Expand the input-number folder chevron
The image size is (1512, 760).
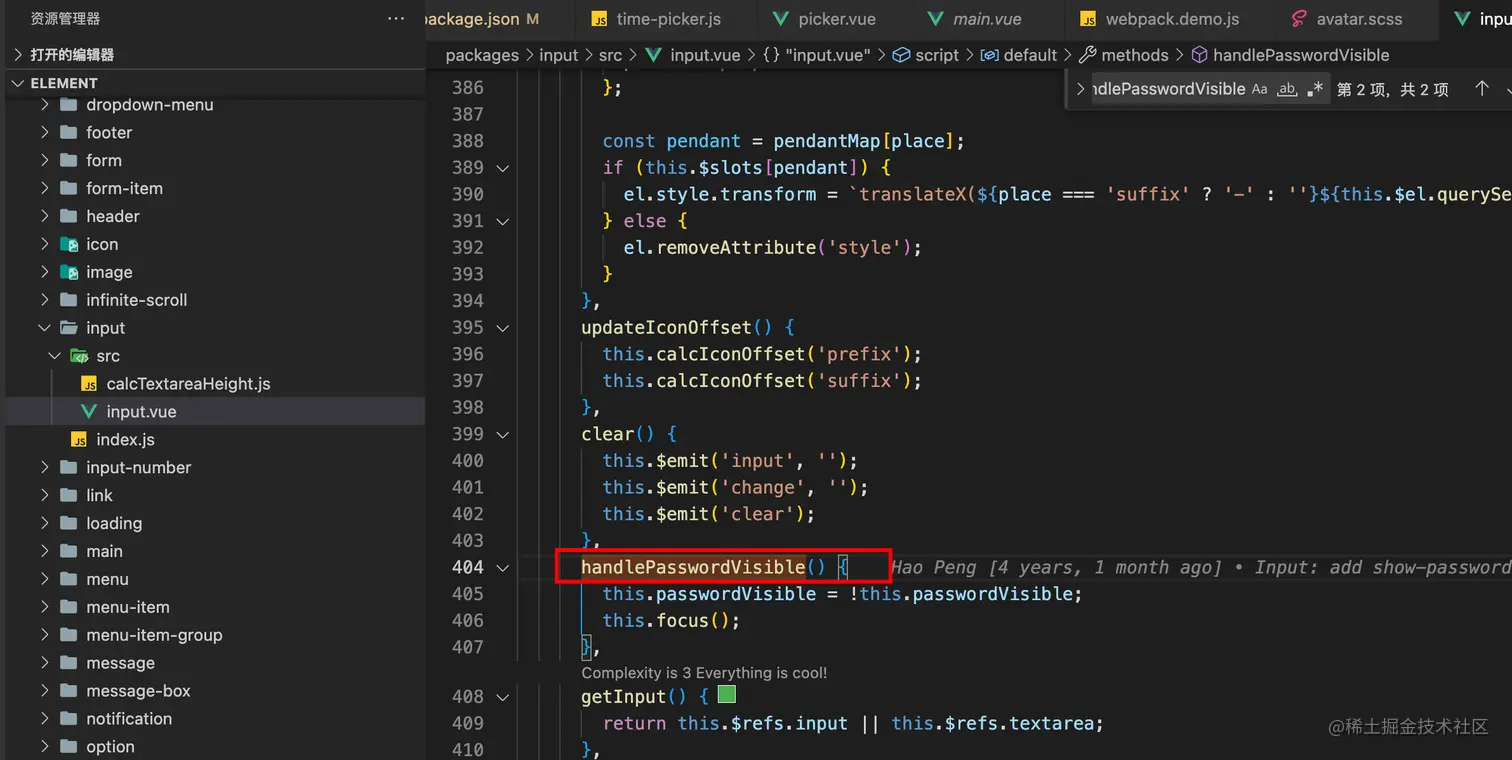coord(44,467)
